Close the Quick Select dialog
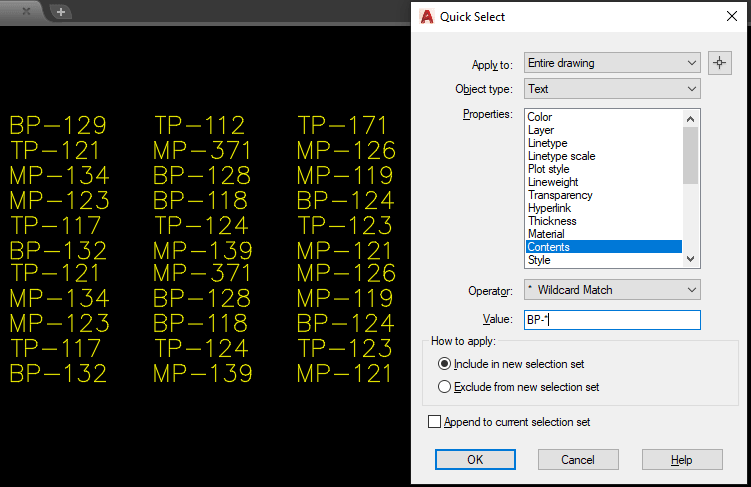The height and width of the screenshot is (487, 751). click(x=731, y=16)
